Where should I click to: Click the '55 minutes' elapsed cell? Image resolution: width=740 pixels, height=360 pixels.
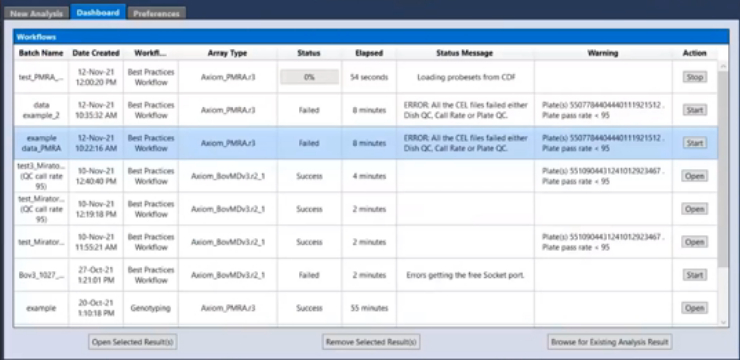369,308
